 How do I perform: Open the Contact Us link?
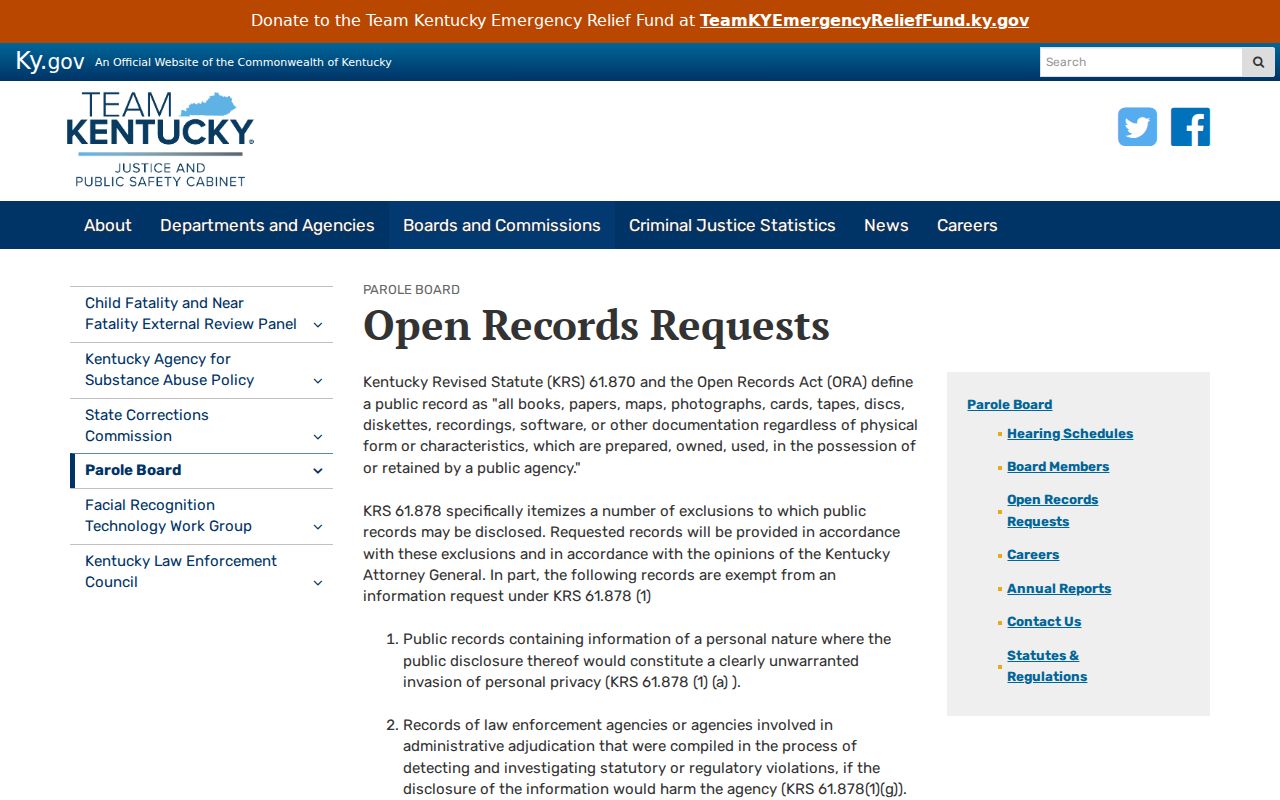[1044, 621]
